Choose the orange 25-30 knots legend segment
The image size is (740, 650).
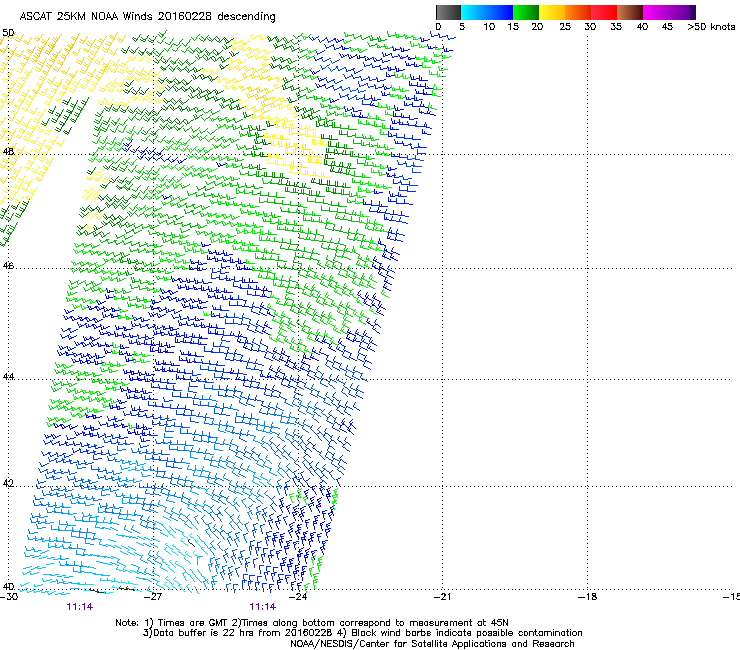578,12
